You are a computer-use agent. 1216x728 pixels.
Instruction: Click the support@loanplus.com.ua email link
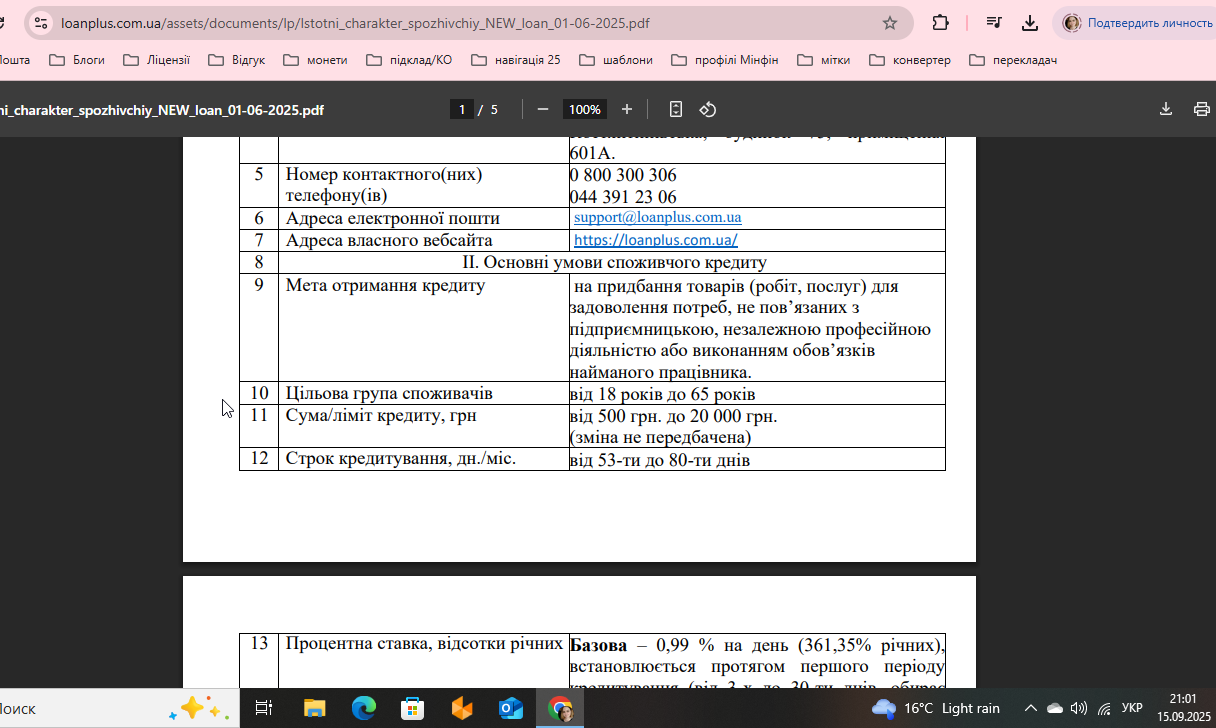[x=658, y=217]
